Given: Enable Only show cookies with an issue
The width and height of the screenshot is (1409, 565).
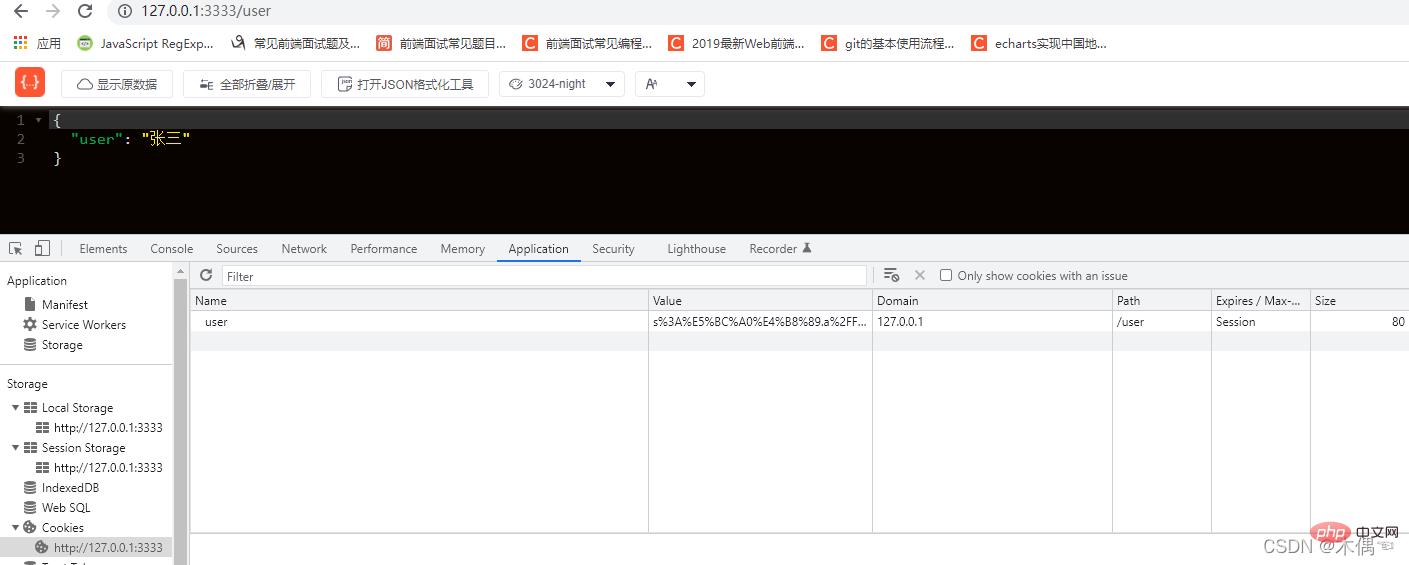Looking at the screenshot, I should click(946, 276).
